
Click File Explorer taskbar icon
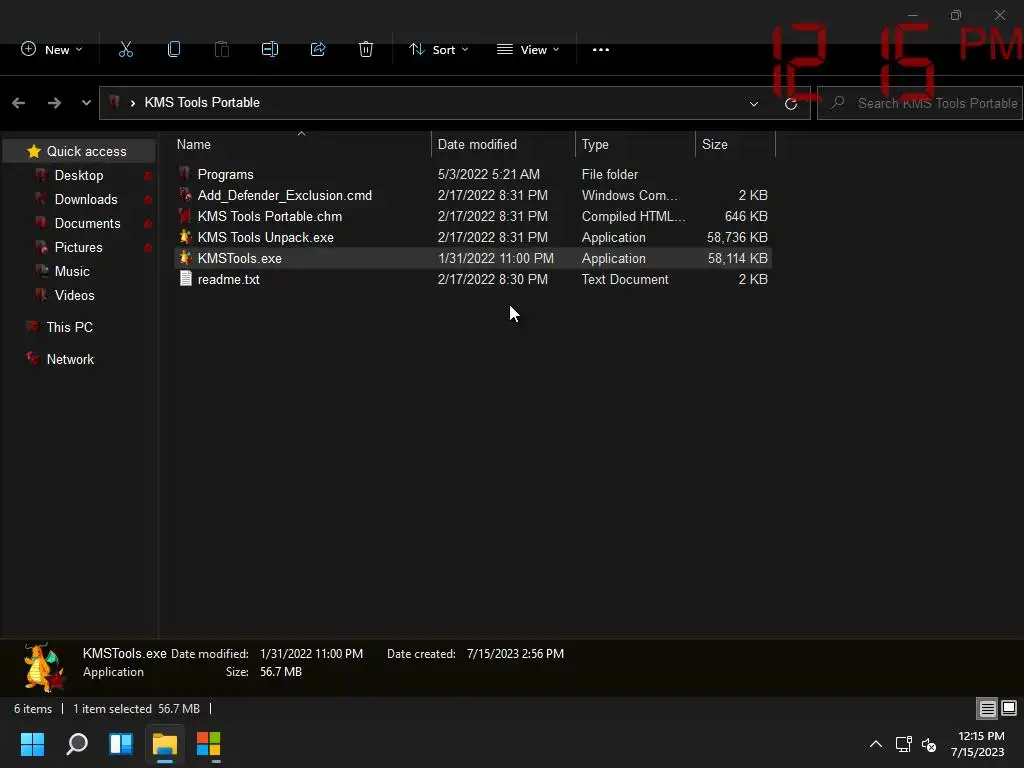click(x=165, y=744)
